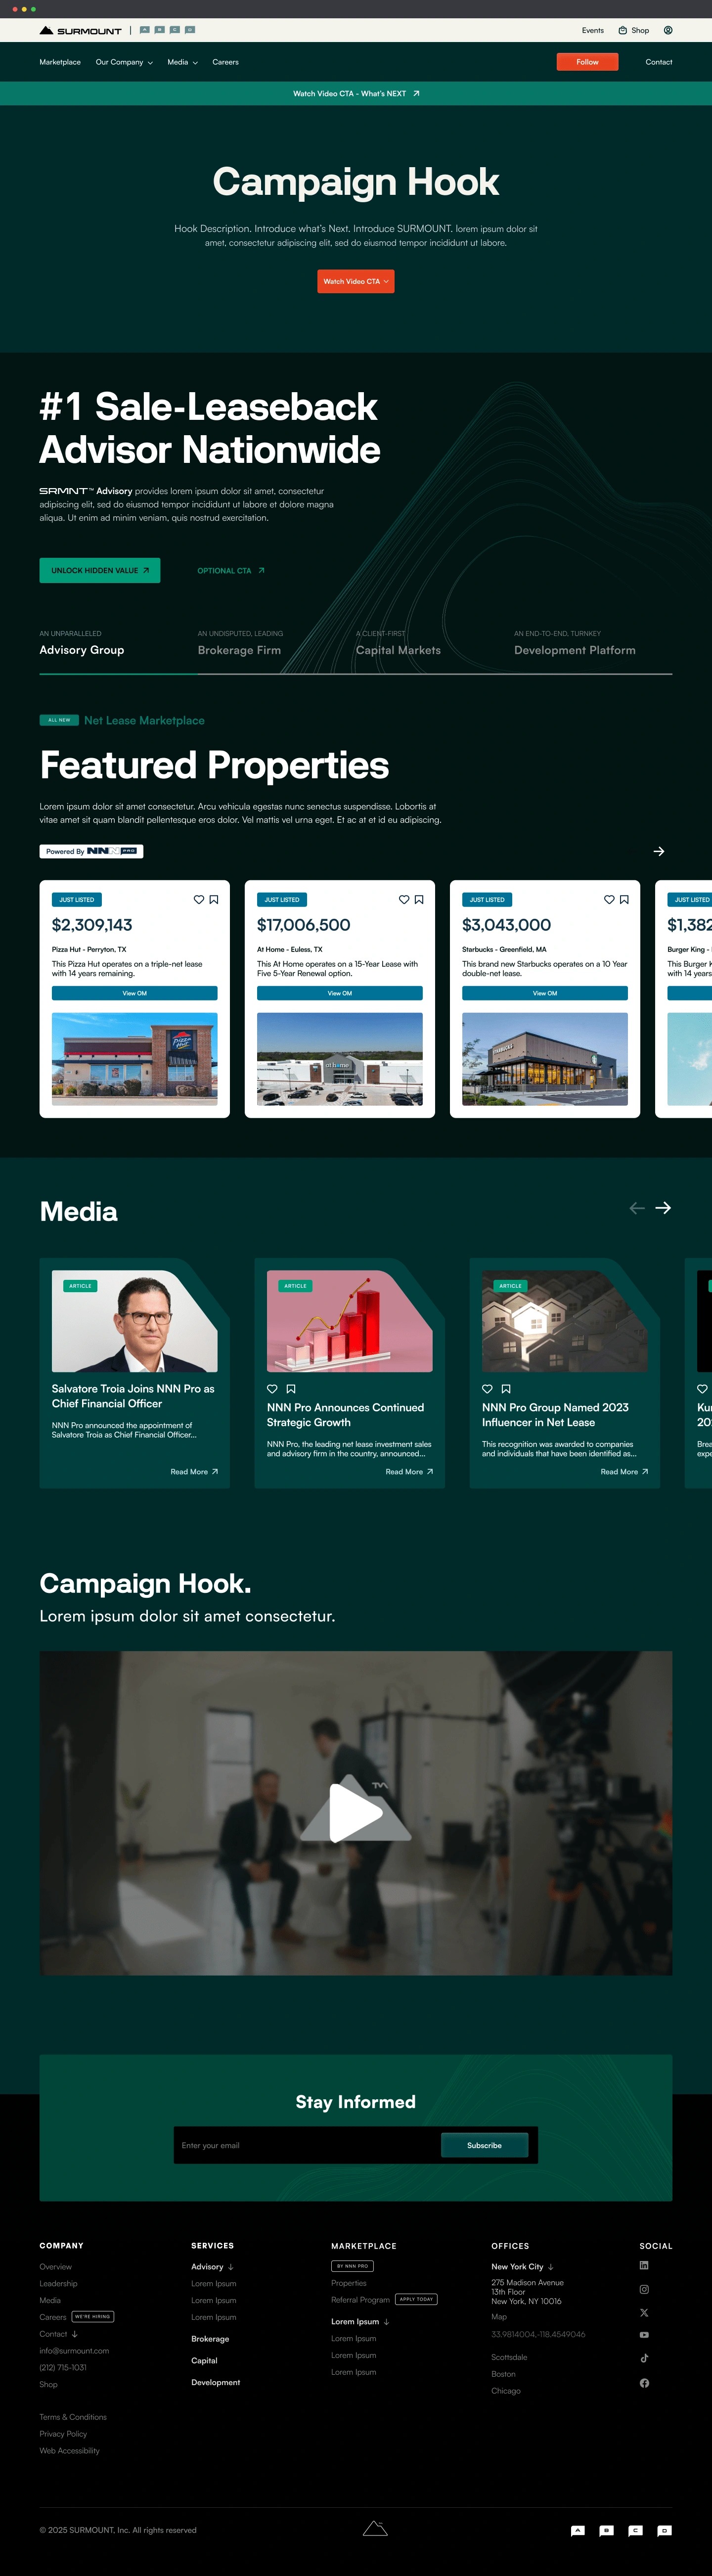
Task: Open the Salvatore Troia article image
Action: (134, 1321)
